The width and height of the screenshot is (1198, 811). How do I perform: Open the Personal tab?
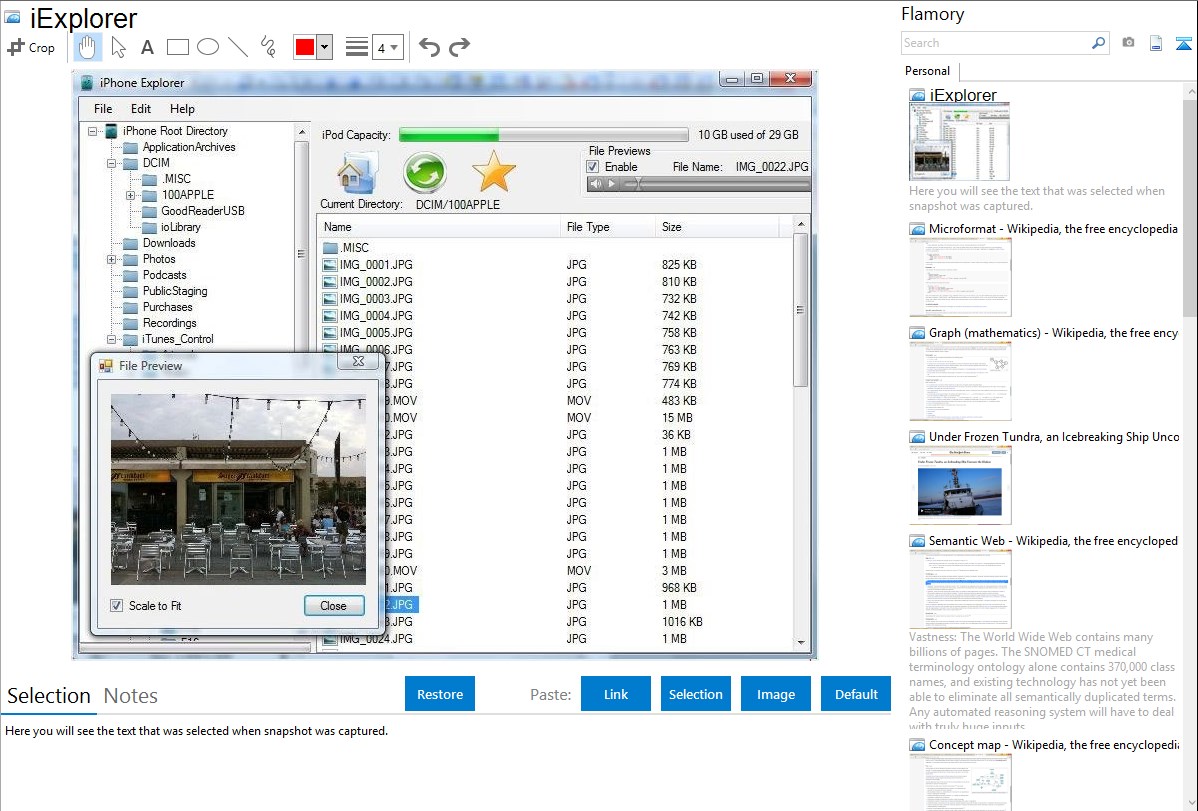(927, 71)
